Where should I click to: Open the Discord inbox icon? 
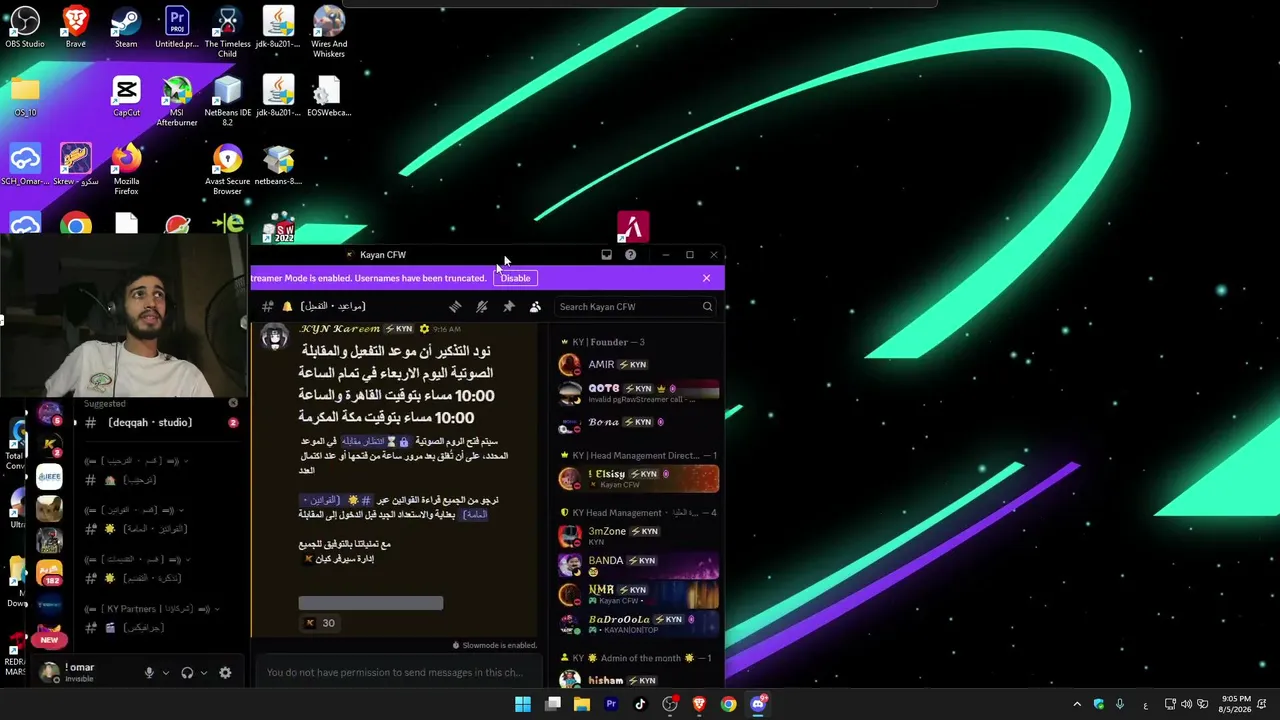(x=606, y=255)
